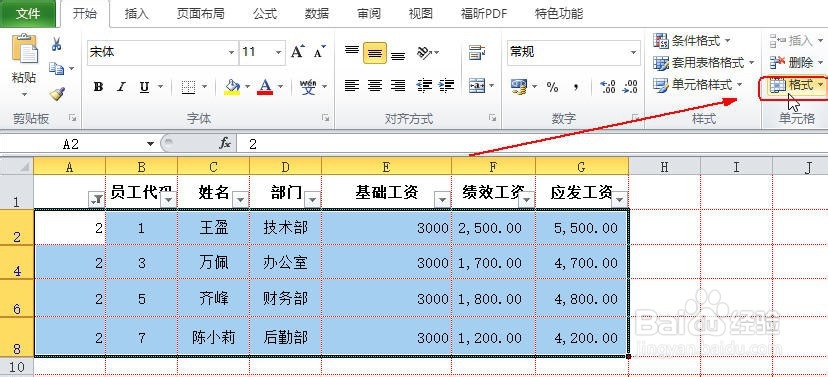
Task: Open the 删除 cells dropdown
Action: pos(797,63)
